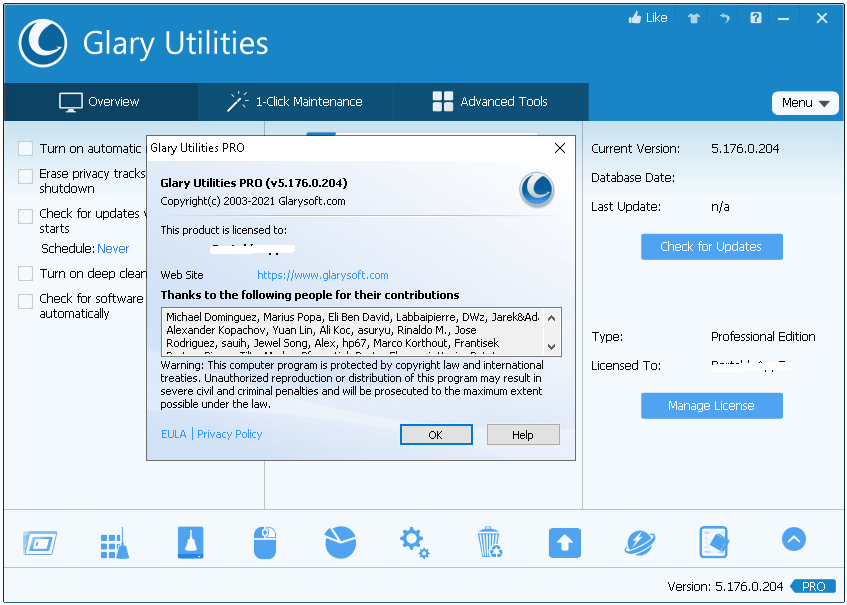Open the Browser Assistant planet icon
The height and width of the screenshot is (605, 847).
(640, 542)
